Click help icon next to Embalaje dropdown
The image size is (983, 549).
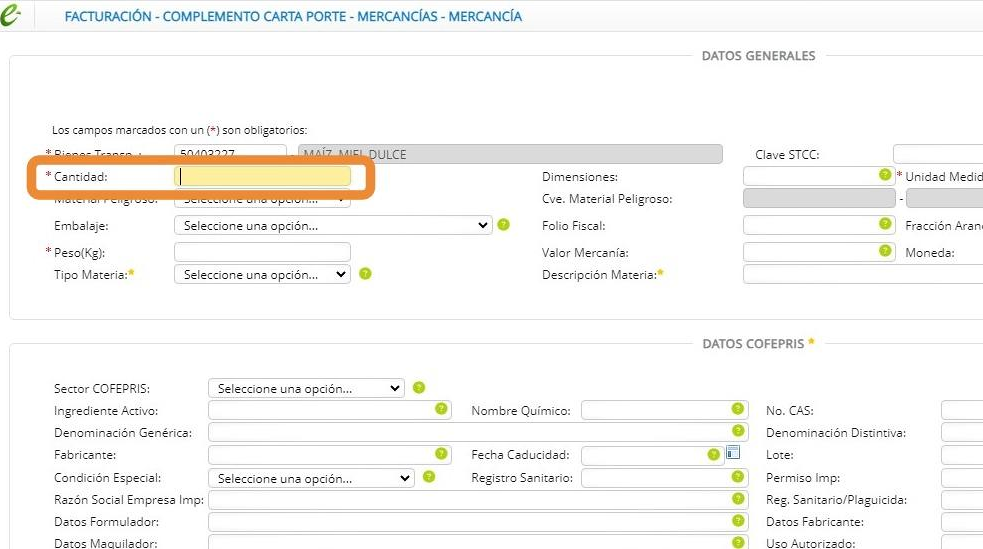pos(503,224)
